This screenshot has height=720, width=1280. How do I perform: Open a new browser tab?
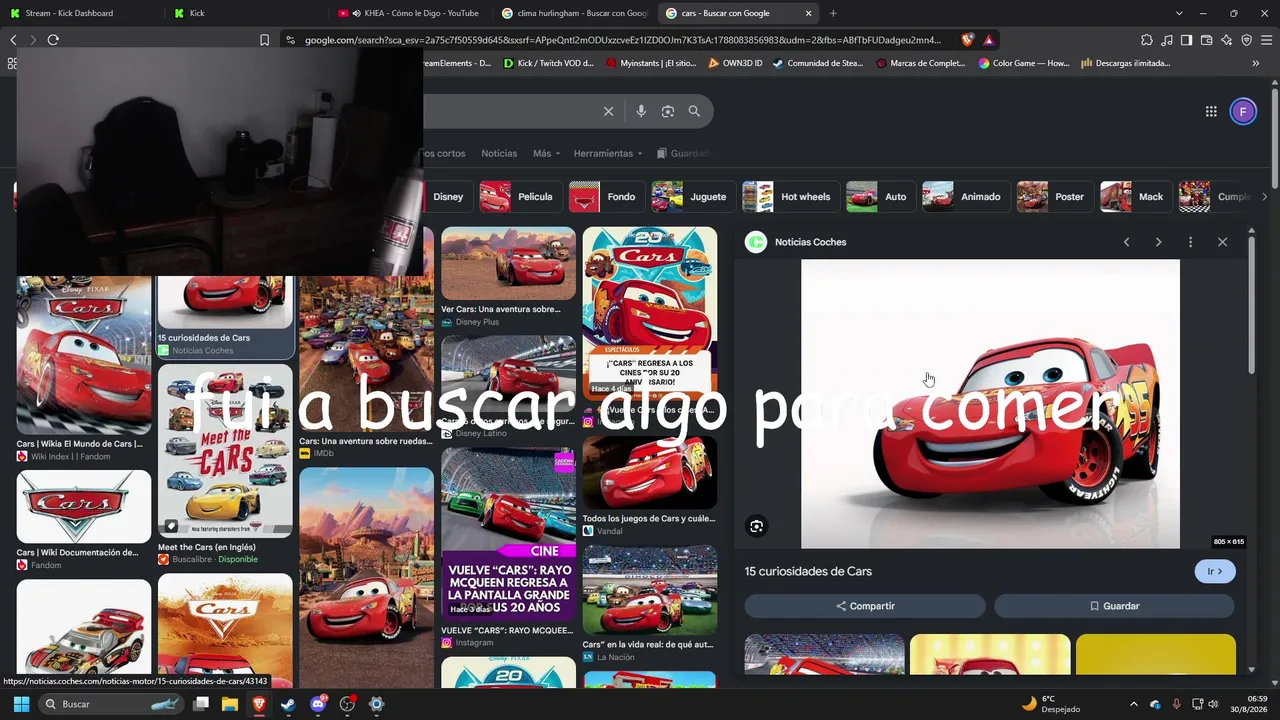coord(833,13)
